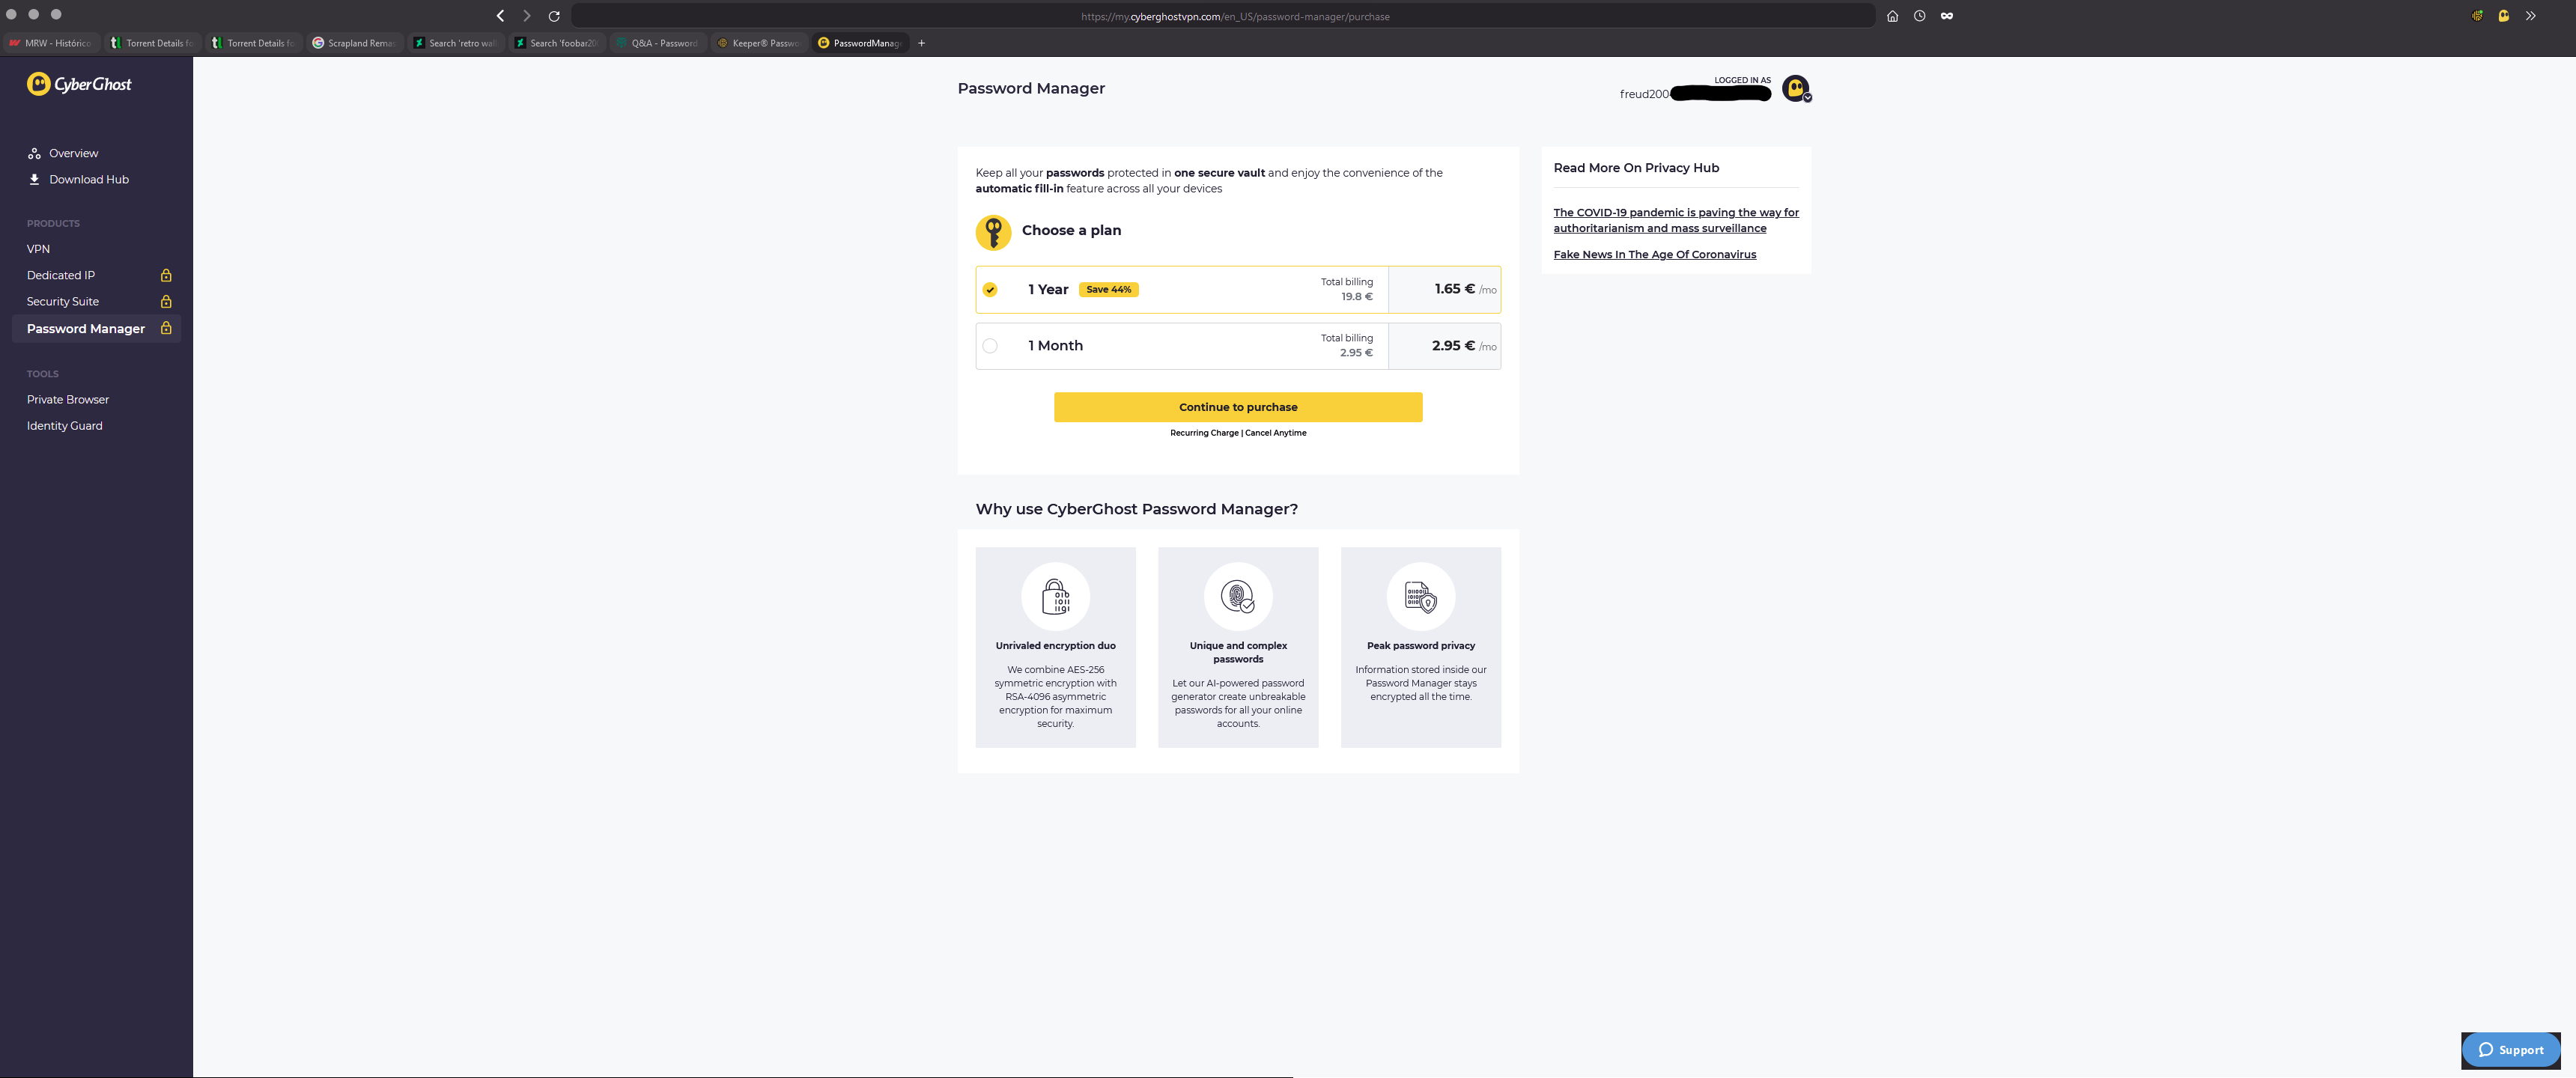Expand the account avatar dropdown menu

1796,89
